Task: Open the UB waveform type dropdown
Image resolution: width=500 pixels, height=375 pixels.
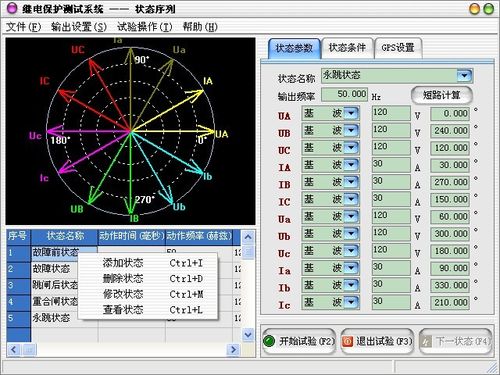Action: [351, 131]
